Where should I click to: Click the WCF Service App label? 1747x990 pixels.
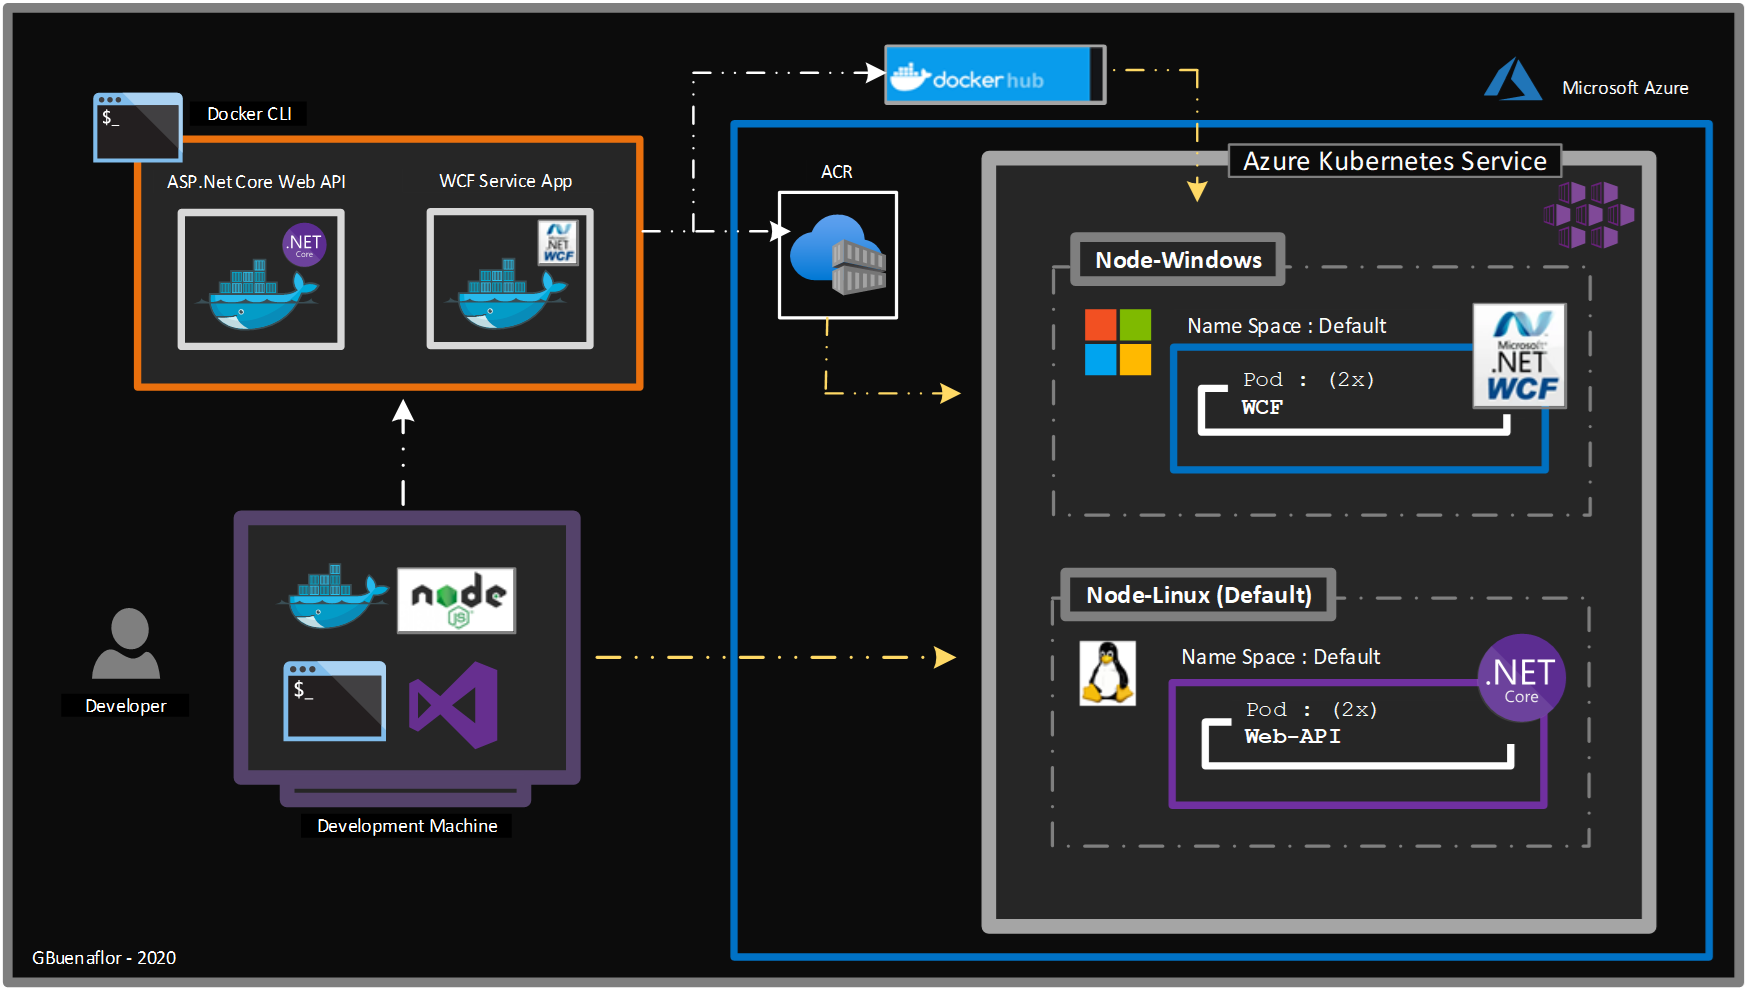tap(506, 181)
